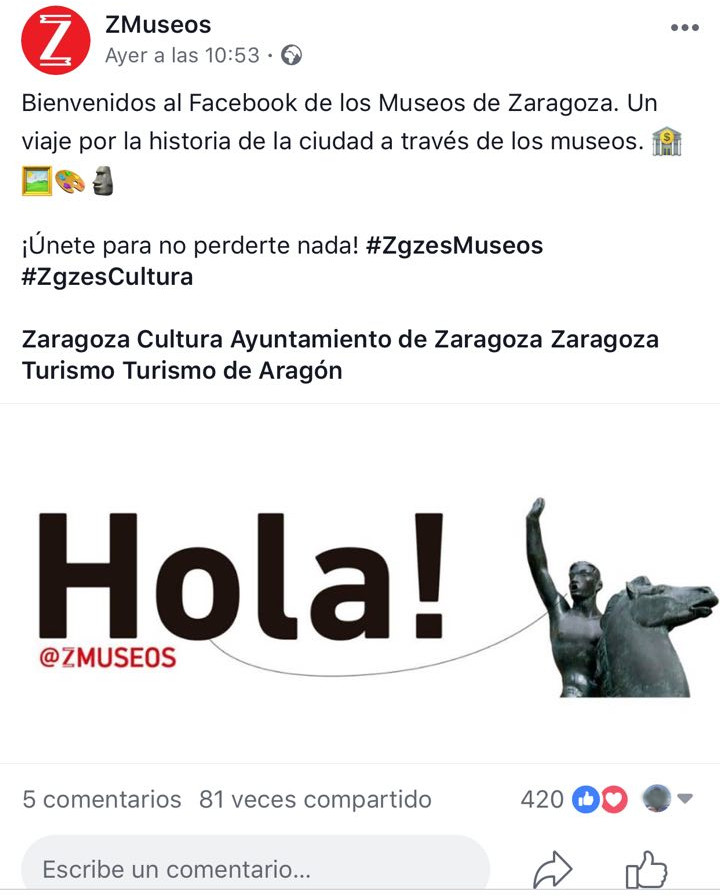Image resolution: width=720 pixels, height=896 pixels.
Task: Expand the commenting-as profile dropdown arrow
Action: [x=685, y=798]
